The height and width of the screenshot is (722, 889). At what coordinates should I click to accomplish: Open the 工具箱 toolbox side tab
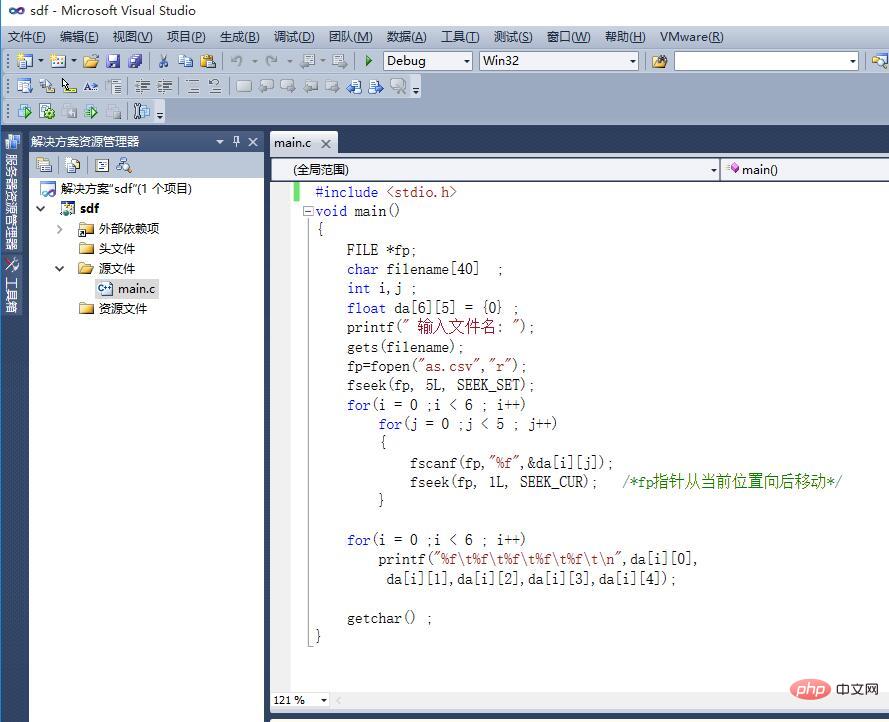[11, 287]
